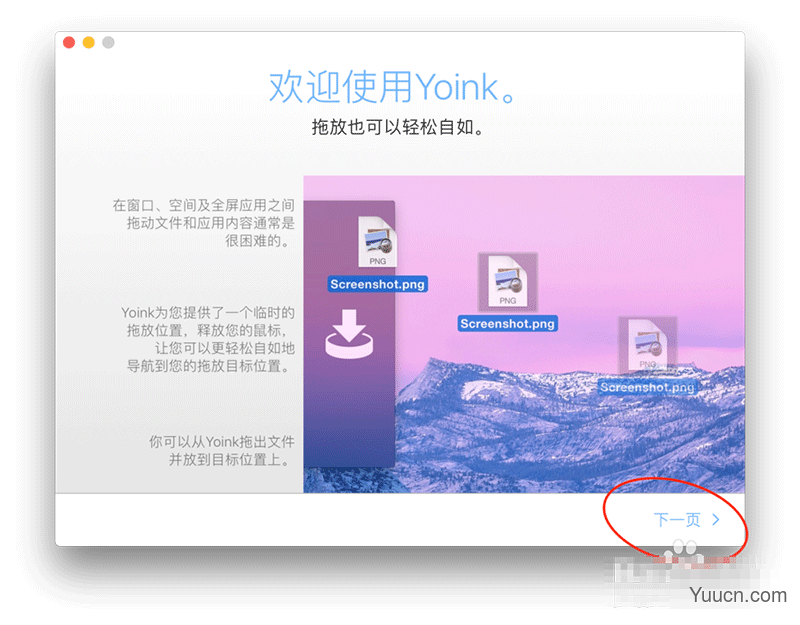
Task: Minimize the window with the yellow button
Action: click(89, 42)
